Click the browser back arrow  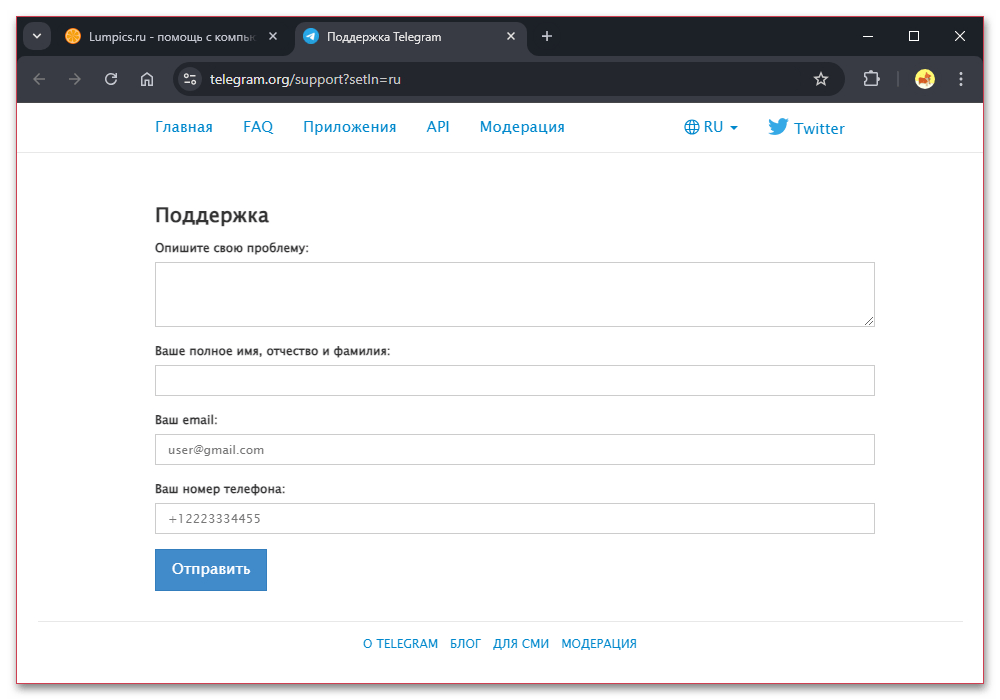pyautogui.click(x=40, y=79)
